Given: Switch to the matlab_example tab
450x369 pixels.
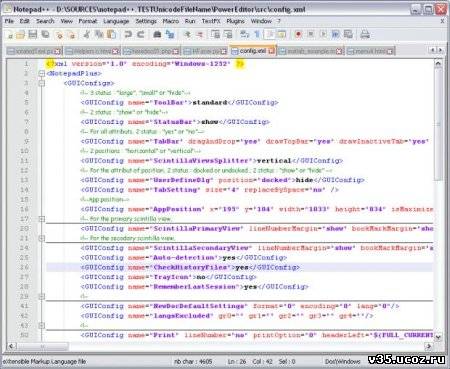Looking at the screenshot, I should [x=311, y=51].
